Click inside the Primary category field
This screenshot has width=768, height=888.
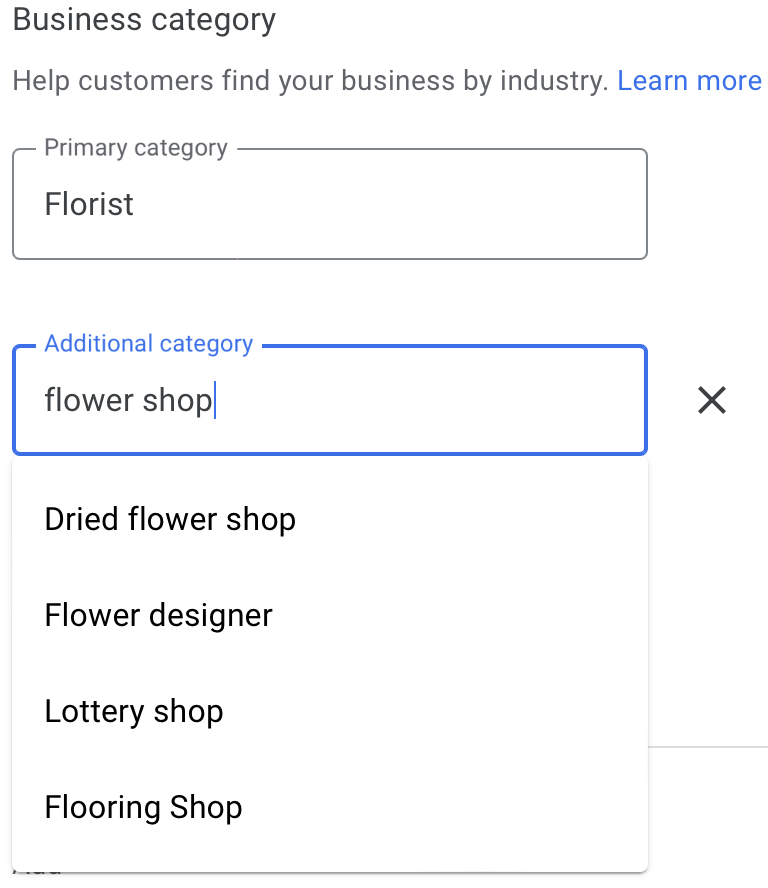click(330, 204)
